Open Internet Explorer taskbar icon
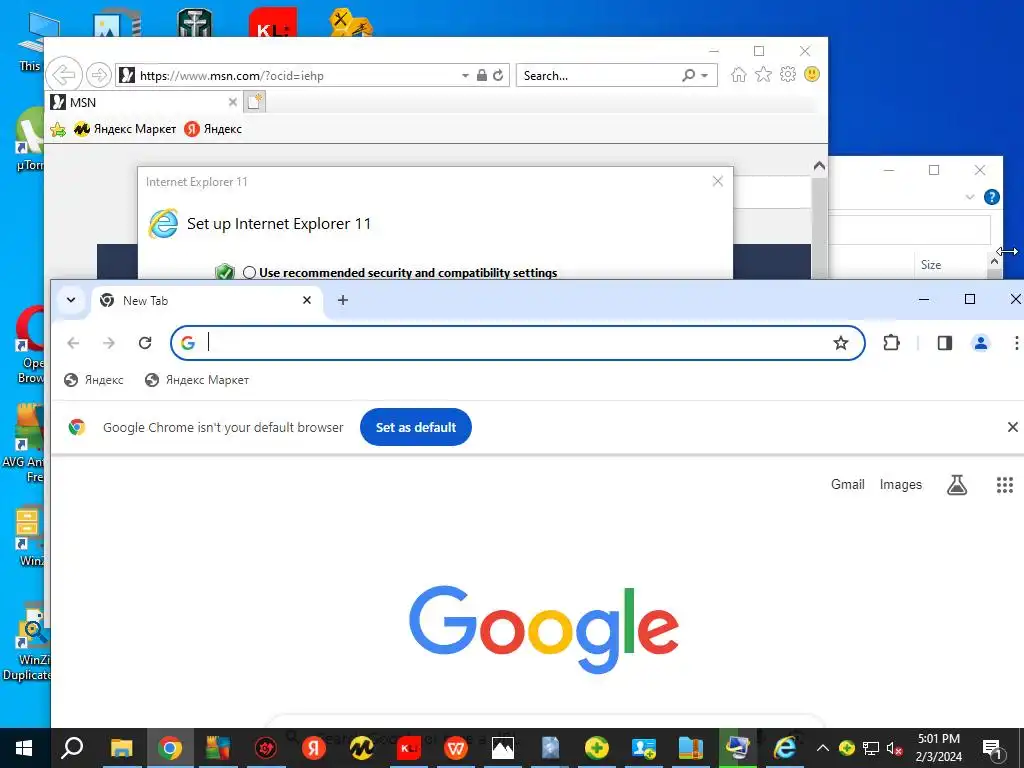Image resolution: width=1024 pixels, height=768 pixels. [x=785, y=748]
